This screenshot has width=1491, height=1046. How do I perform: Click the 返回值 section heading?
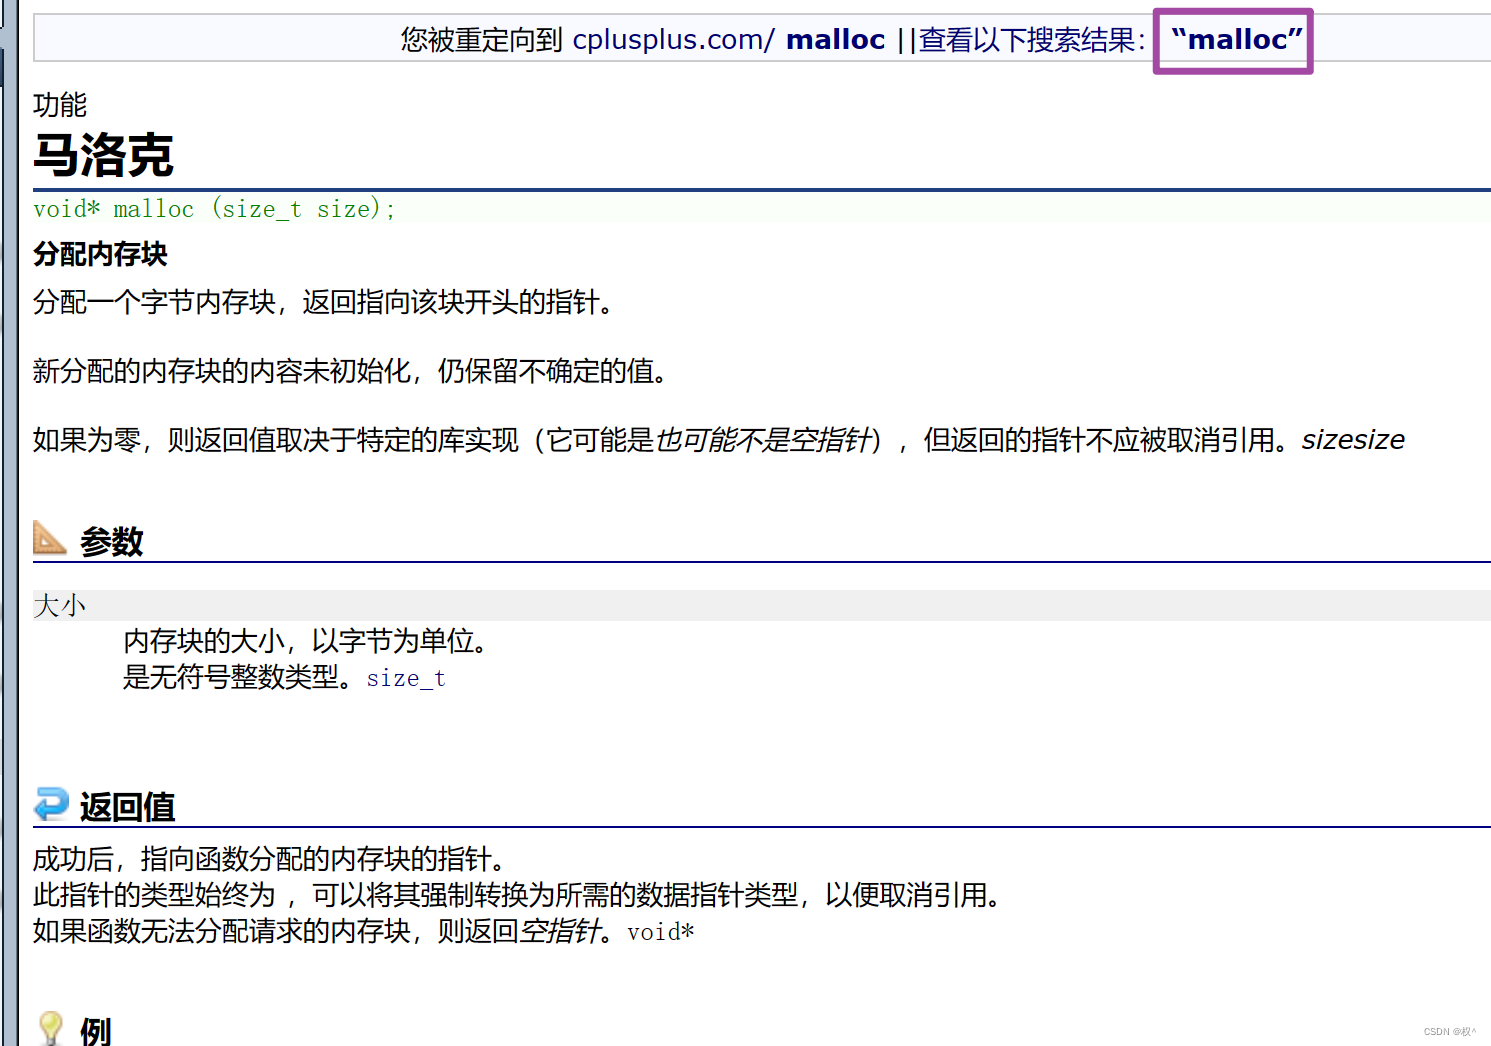(128, 807)
